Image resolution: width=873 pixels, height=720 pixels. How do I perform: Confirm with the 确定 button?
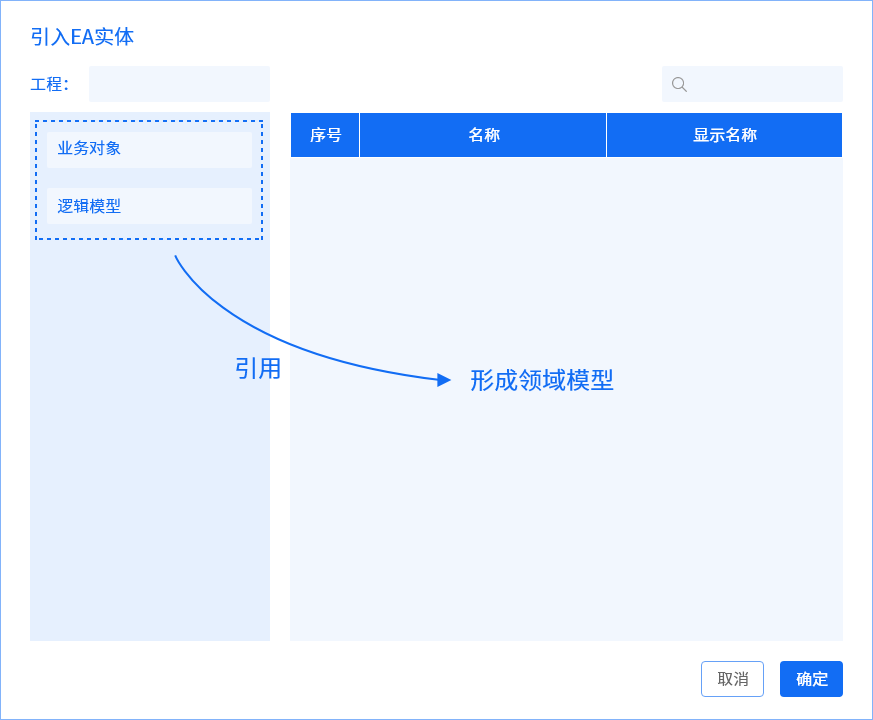(811, 679)
